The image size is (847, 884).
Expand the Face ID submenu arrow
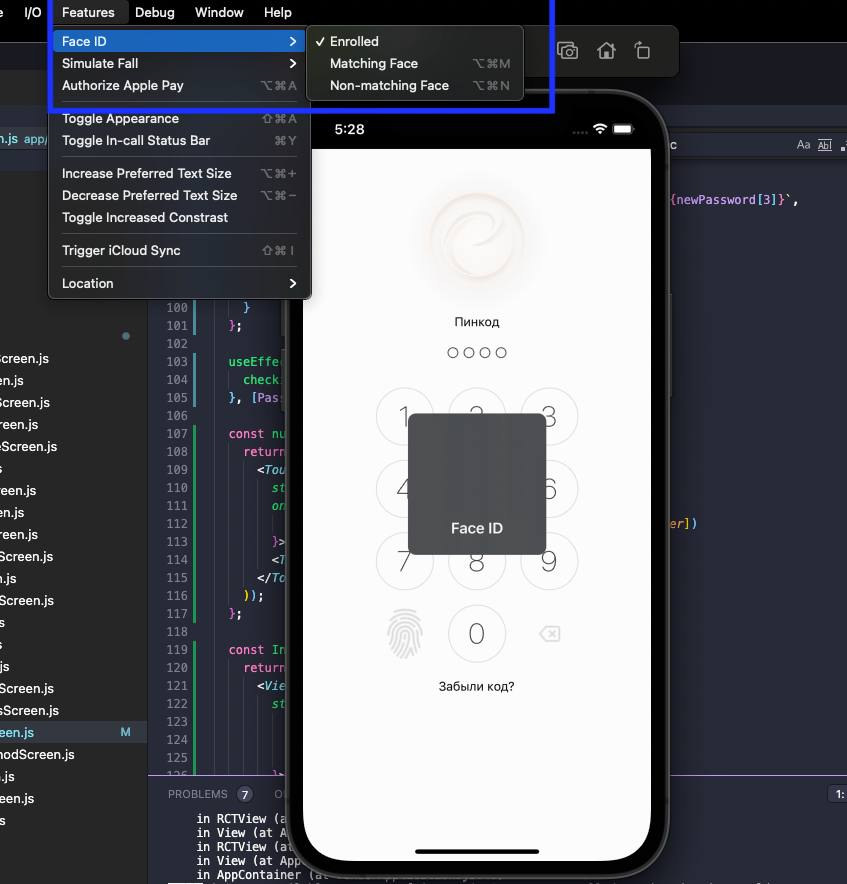[x=292, y=41]
